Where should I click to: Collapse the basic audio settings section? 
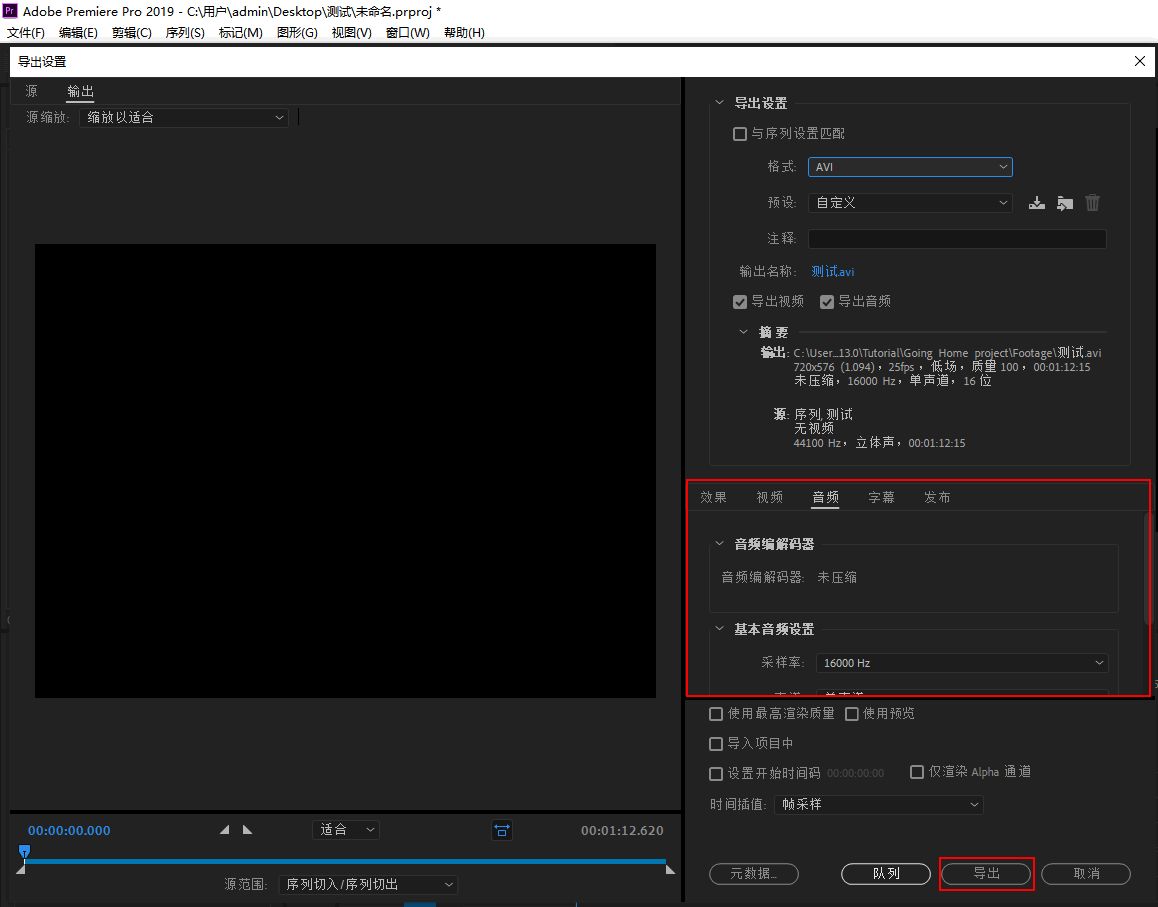coord(719,629)
